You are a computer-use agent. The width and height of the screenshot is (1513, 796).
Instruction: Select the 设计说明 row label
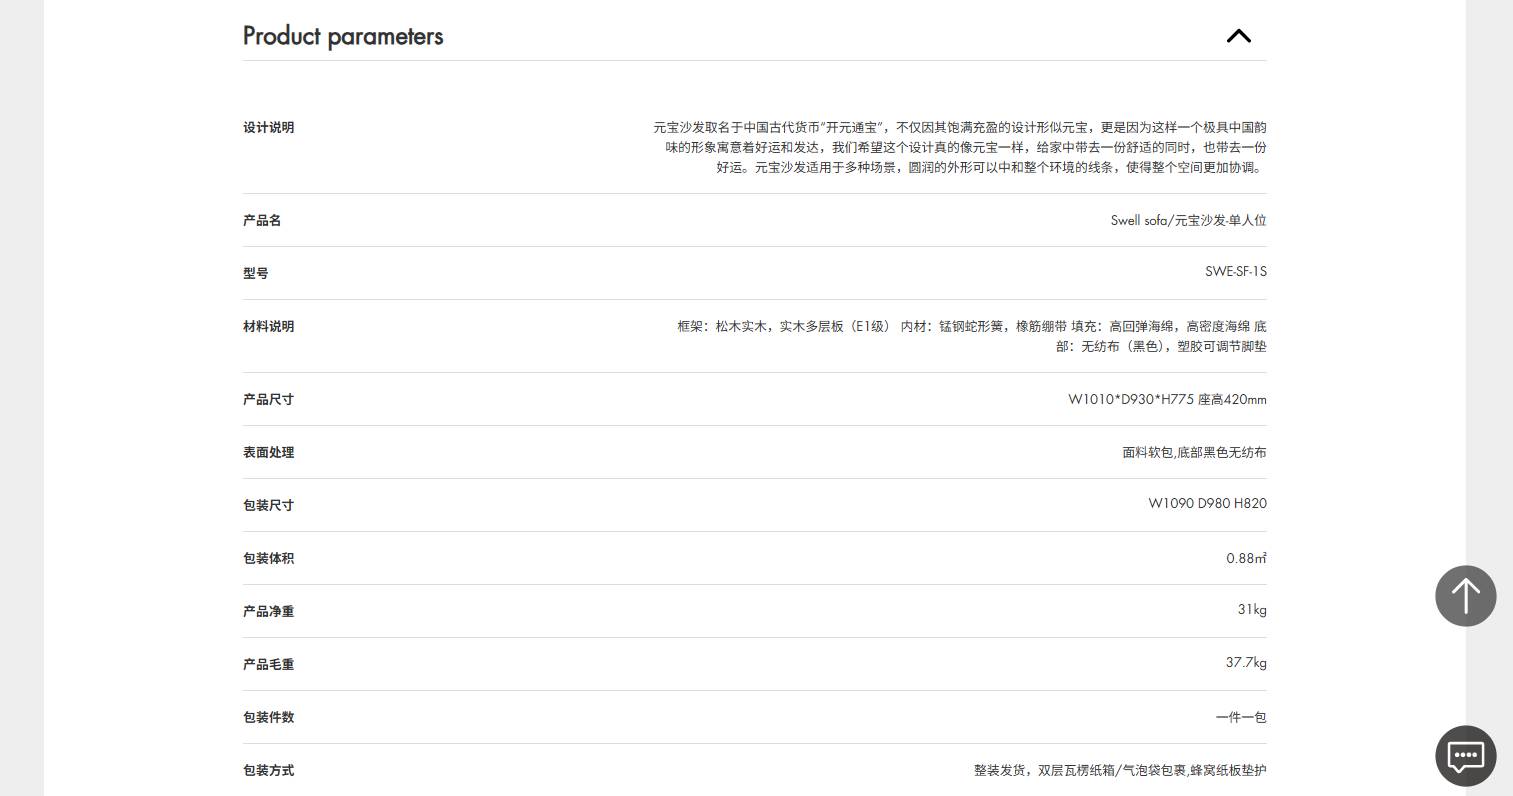[268, 128]
